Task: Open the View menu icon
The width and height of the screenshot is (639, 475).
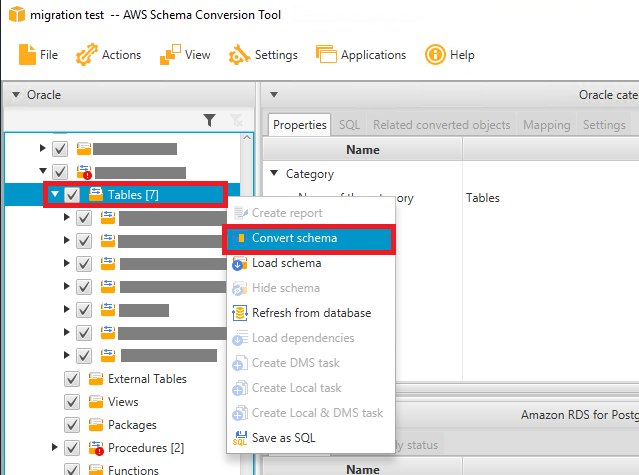Action: coord(170,55)
